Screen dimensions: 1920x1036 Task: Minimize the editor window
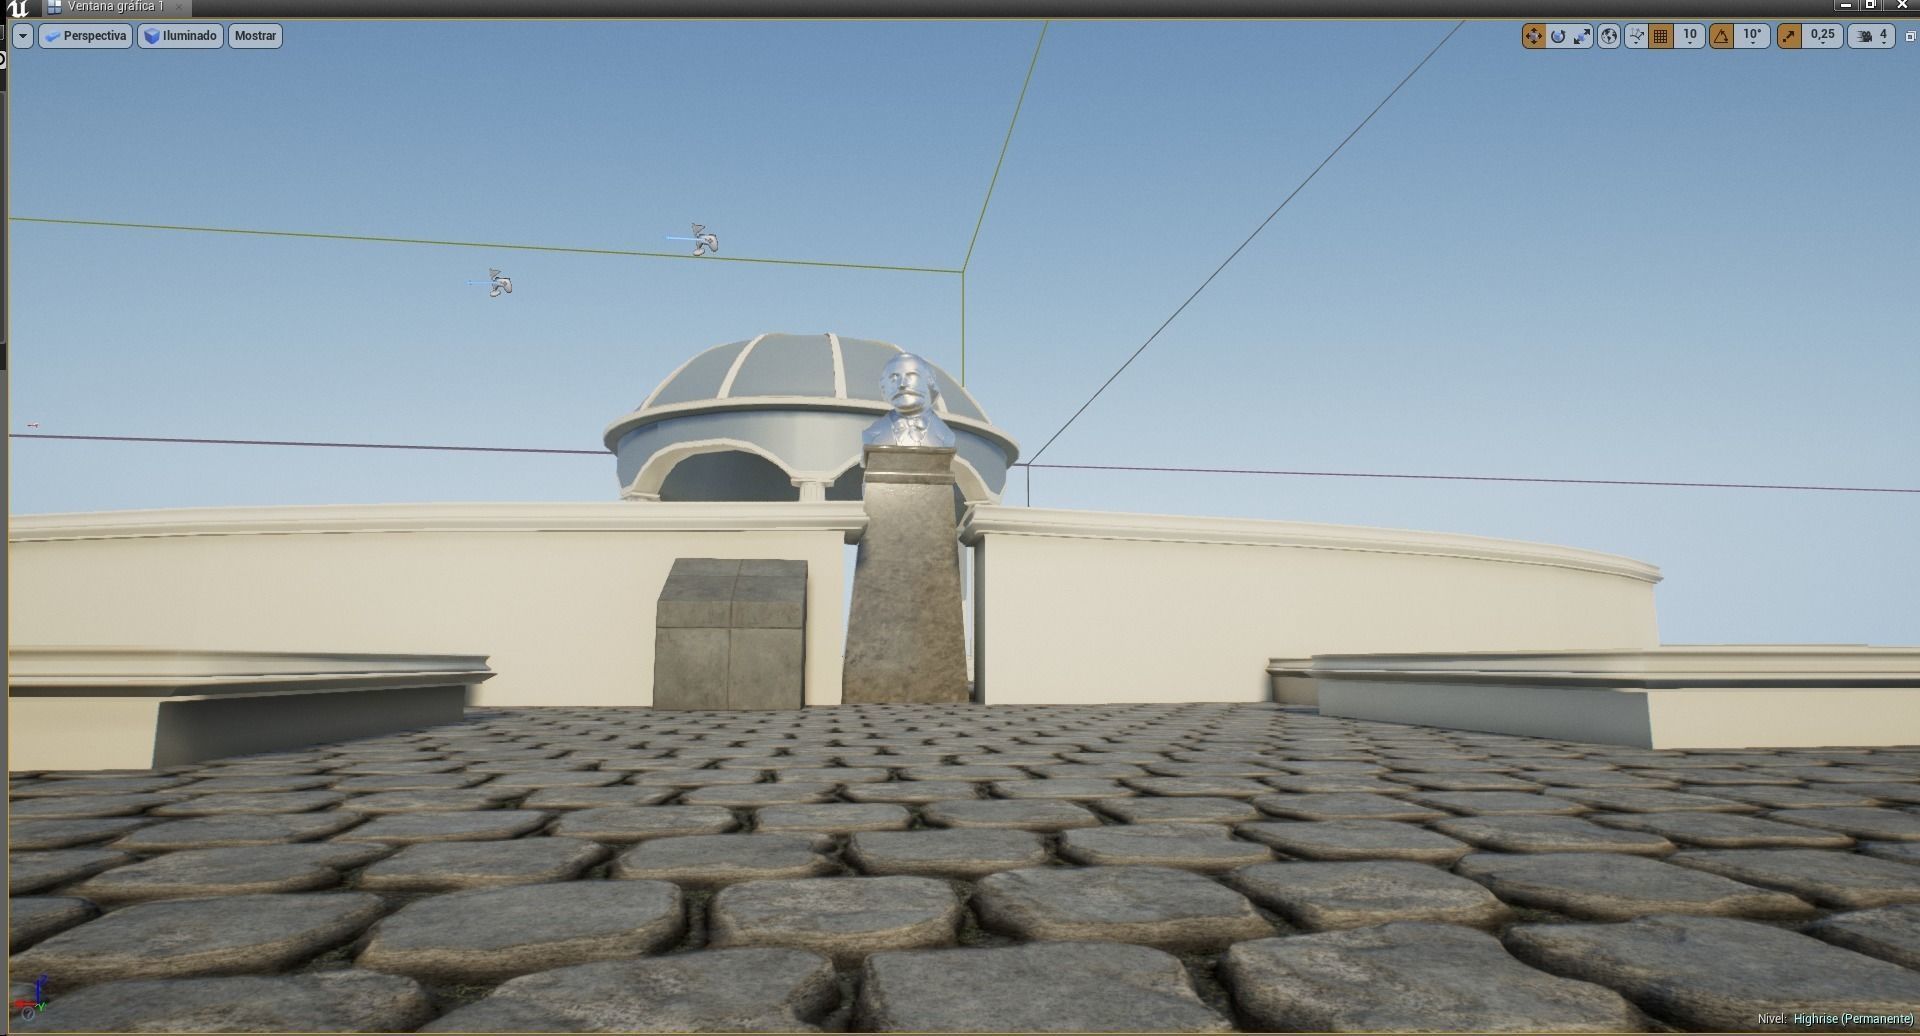click(x=1846, y=6)
